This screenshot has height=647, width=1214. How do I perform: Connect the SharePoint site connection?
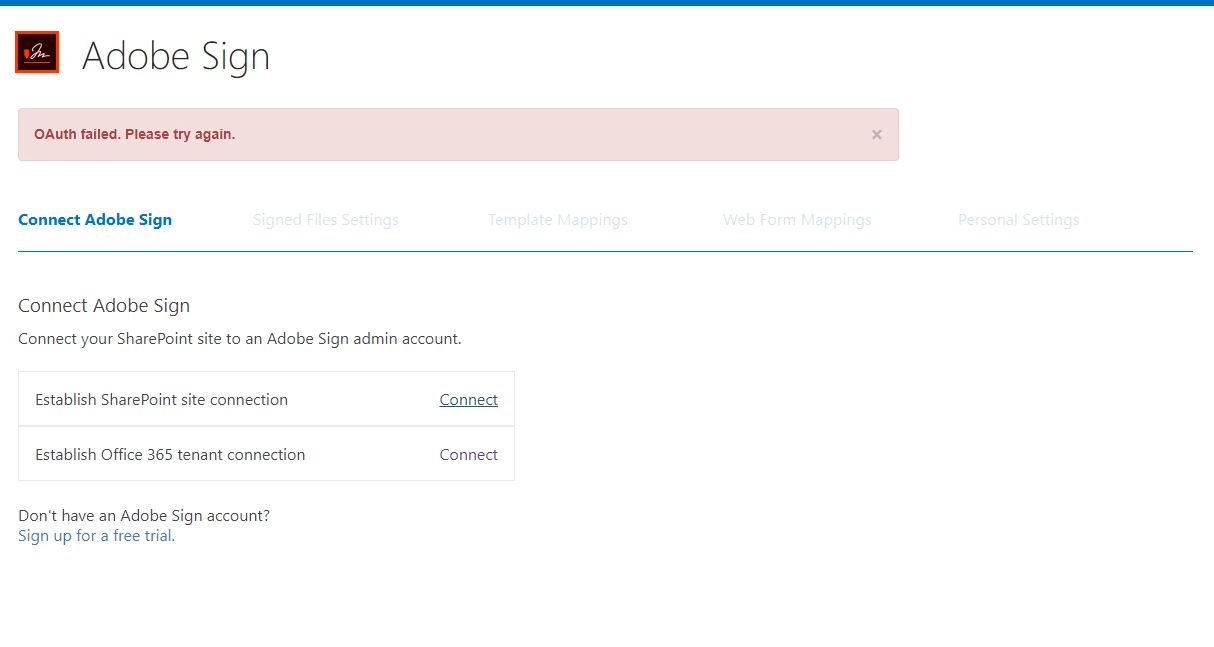(x=468, y=400)
